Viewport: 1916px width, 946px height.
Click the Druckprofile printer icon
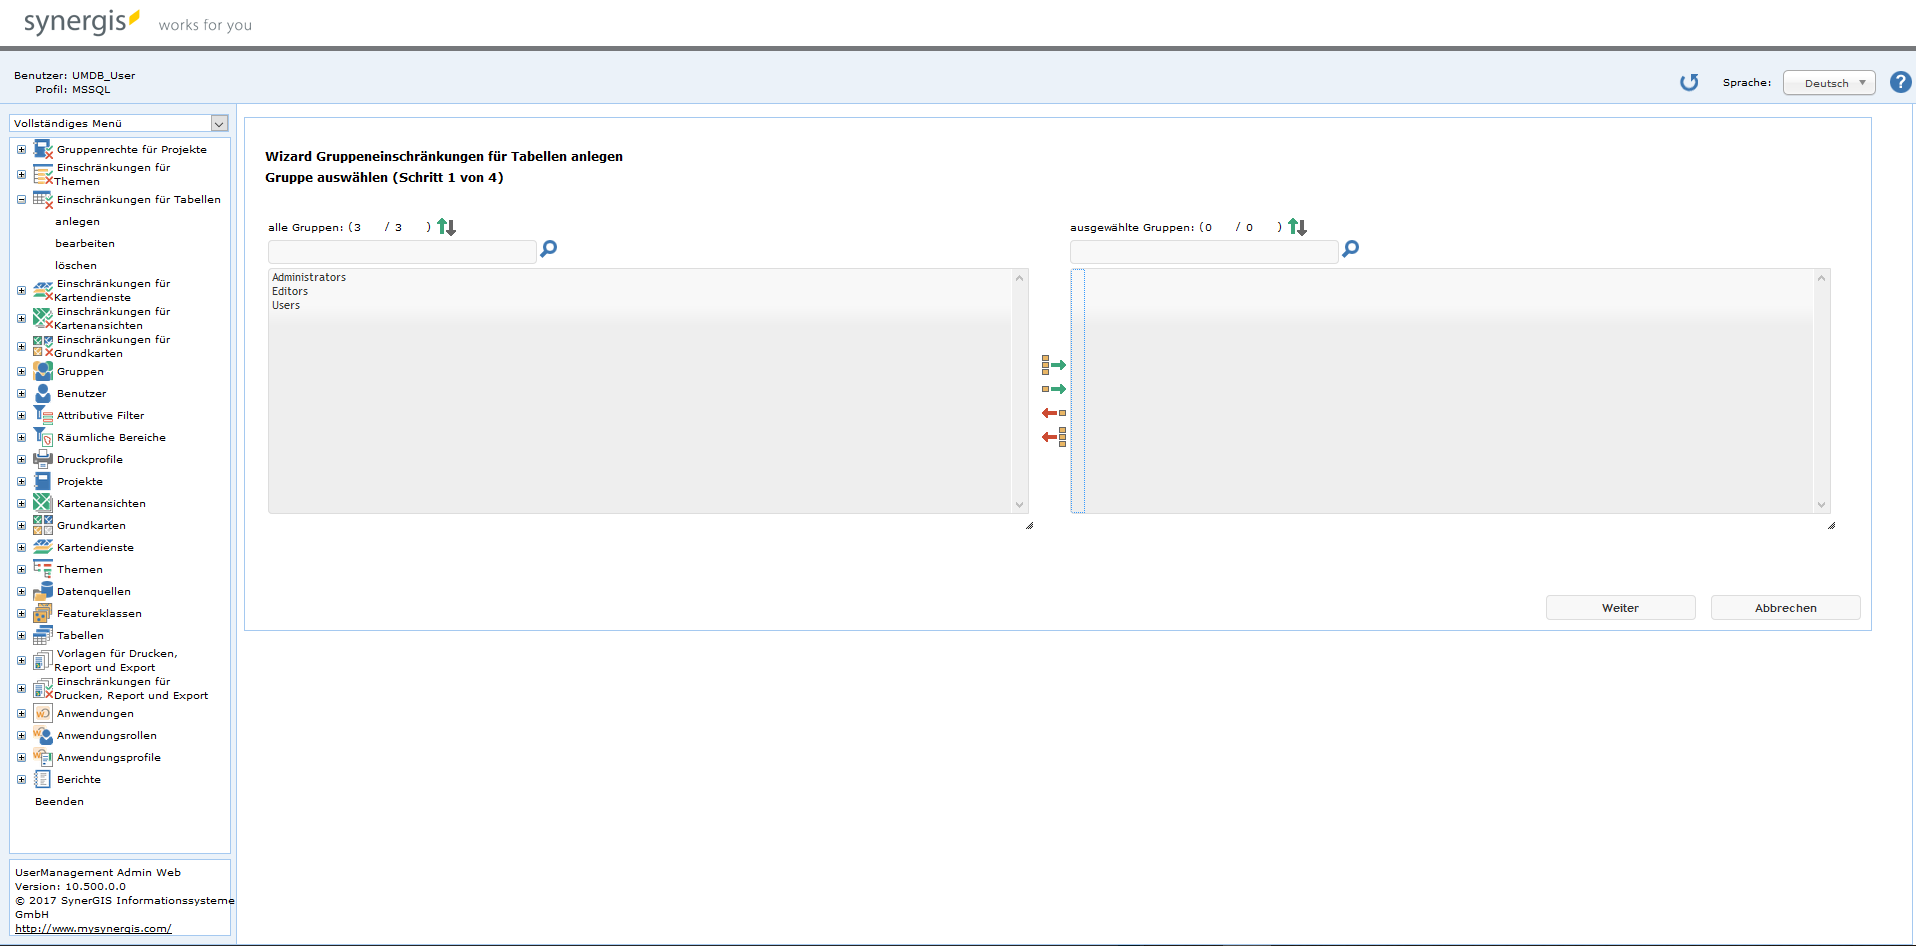(44, 459)
